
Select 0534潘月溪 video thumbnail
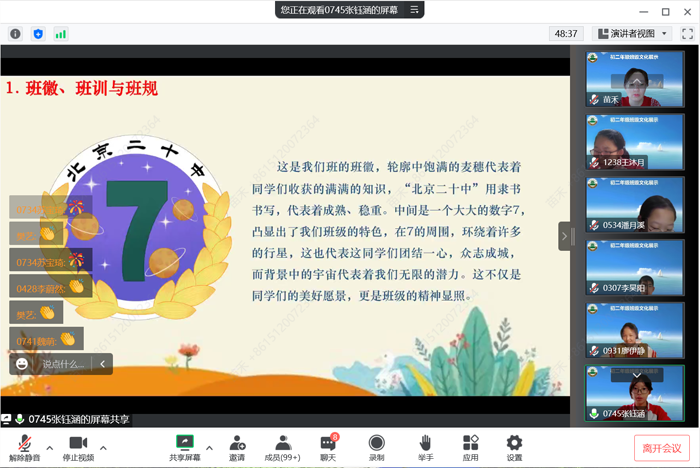click(634, 205)
